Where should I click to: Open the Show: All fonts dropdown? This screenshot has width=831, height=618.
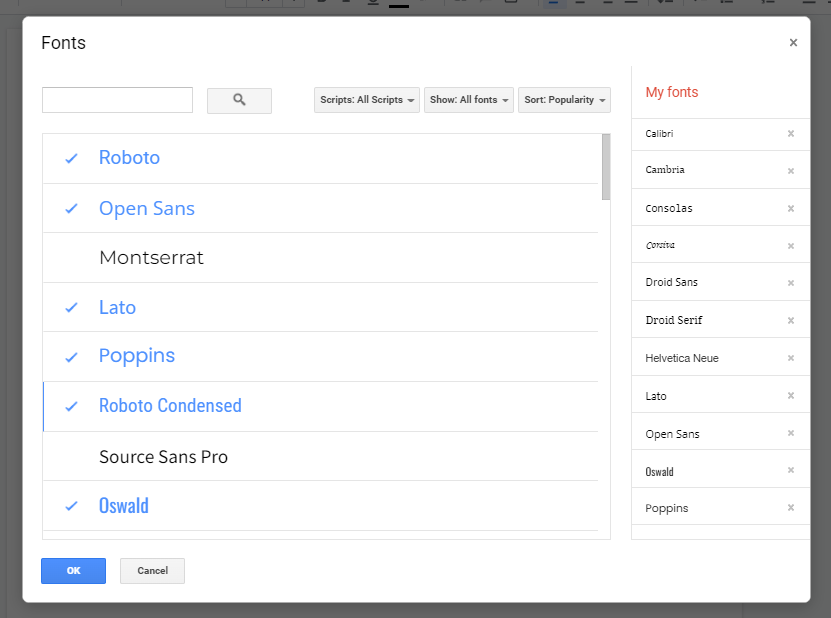tap(468, 100)
